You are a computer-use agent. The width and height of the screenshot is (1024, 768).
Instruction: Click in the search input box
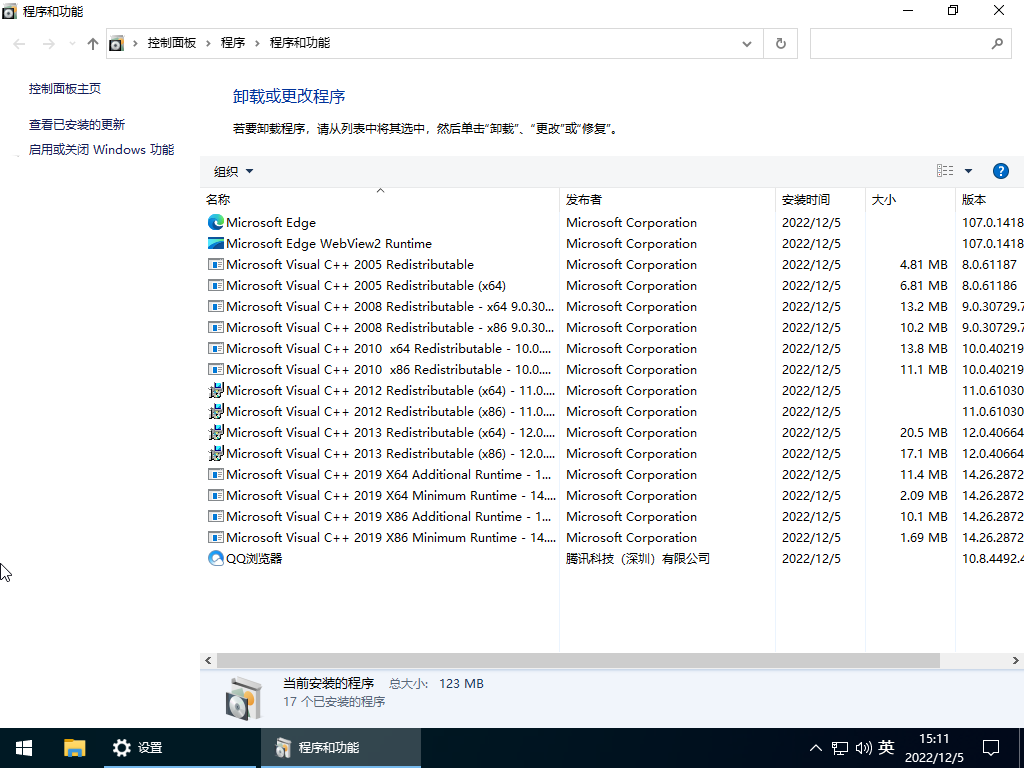coord(899,44)
